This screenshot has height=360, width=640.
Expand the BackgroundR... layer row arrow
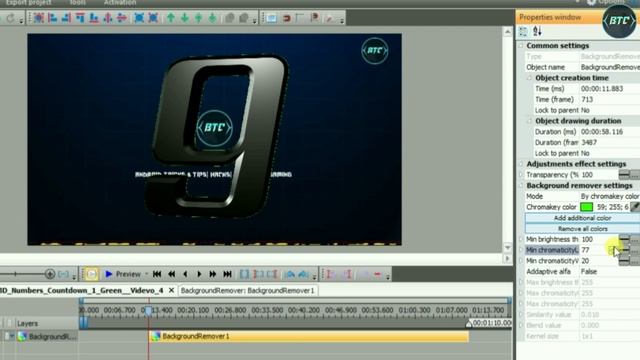coord(11,336)
